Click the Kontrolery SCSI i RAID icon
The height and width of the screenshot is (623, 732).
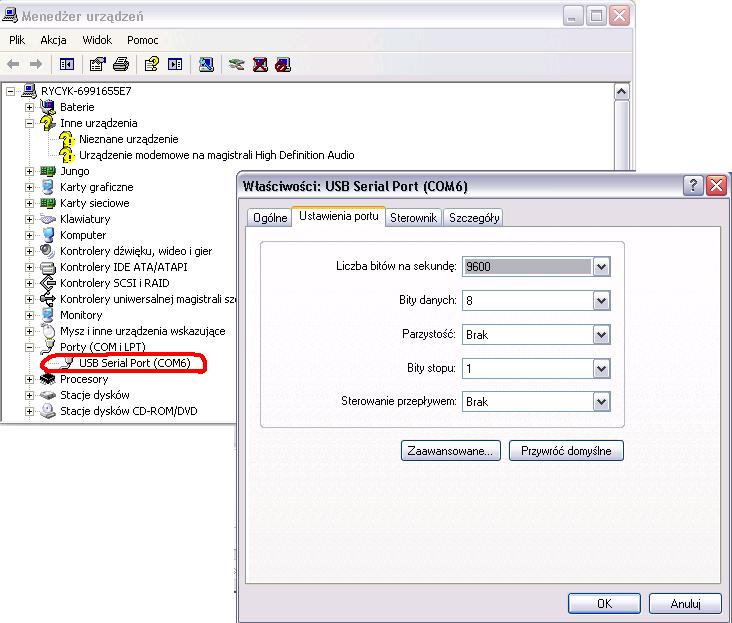tap(48, 283)
